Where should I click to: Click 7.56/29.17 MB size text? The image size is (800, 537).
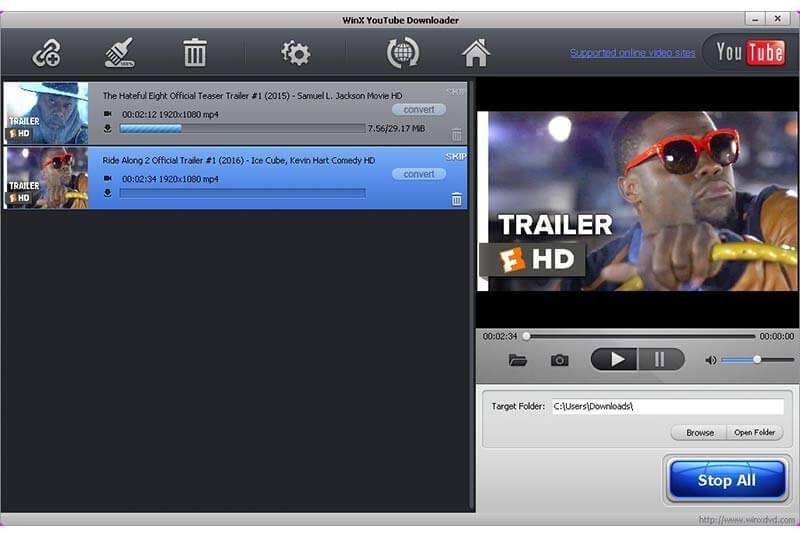coord(396,129)
